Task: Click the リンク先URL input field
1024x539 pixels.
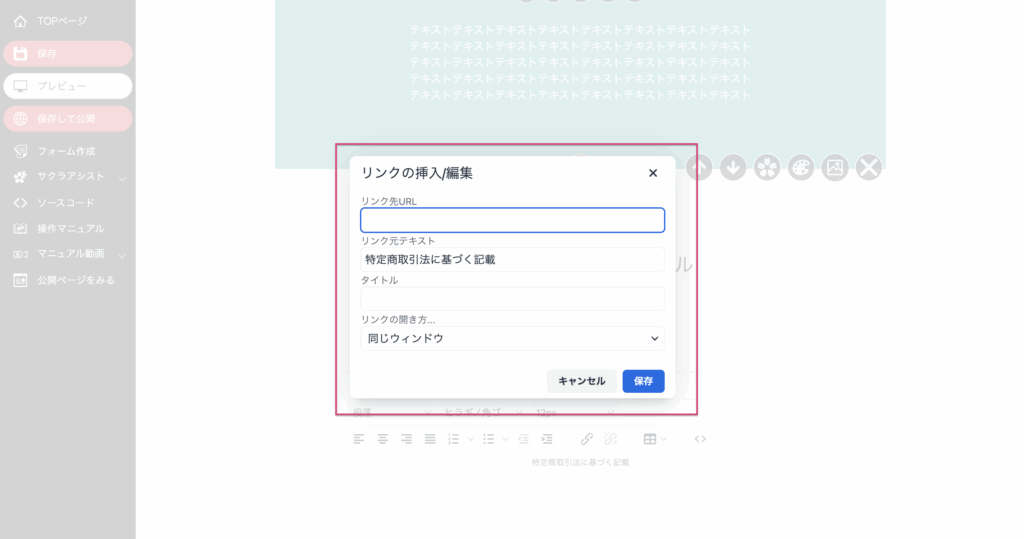Action: tap(513, 220)
